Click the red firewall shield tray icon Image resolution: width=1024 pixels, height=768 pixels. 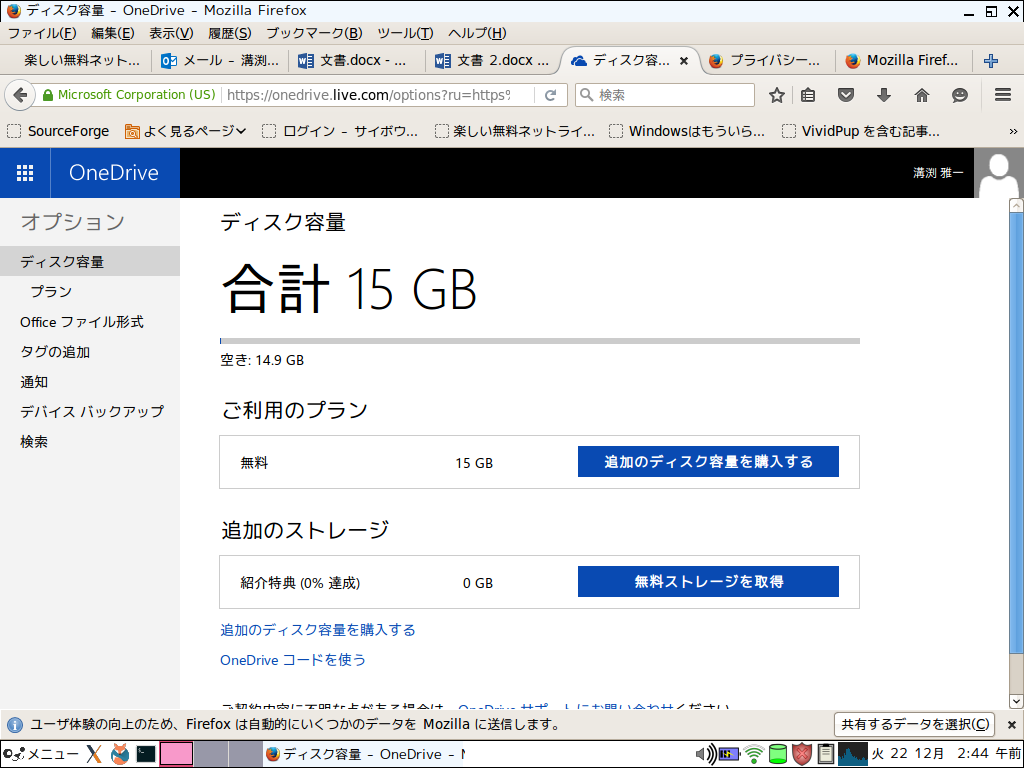pyautogui.click(x=802, y=754)
